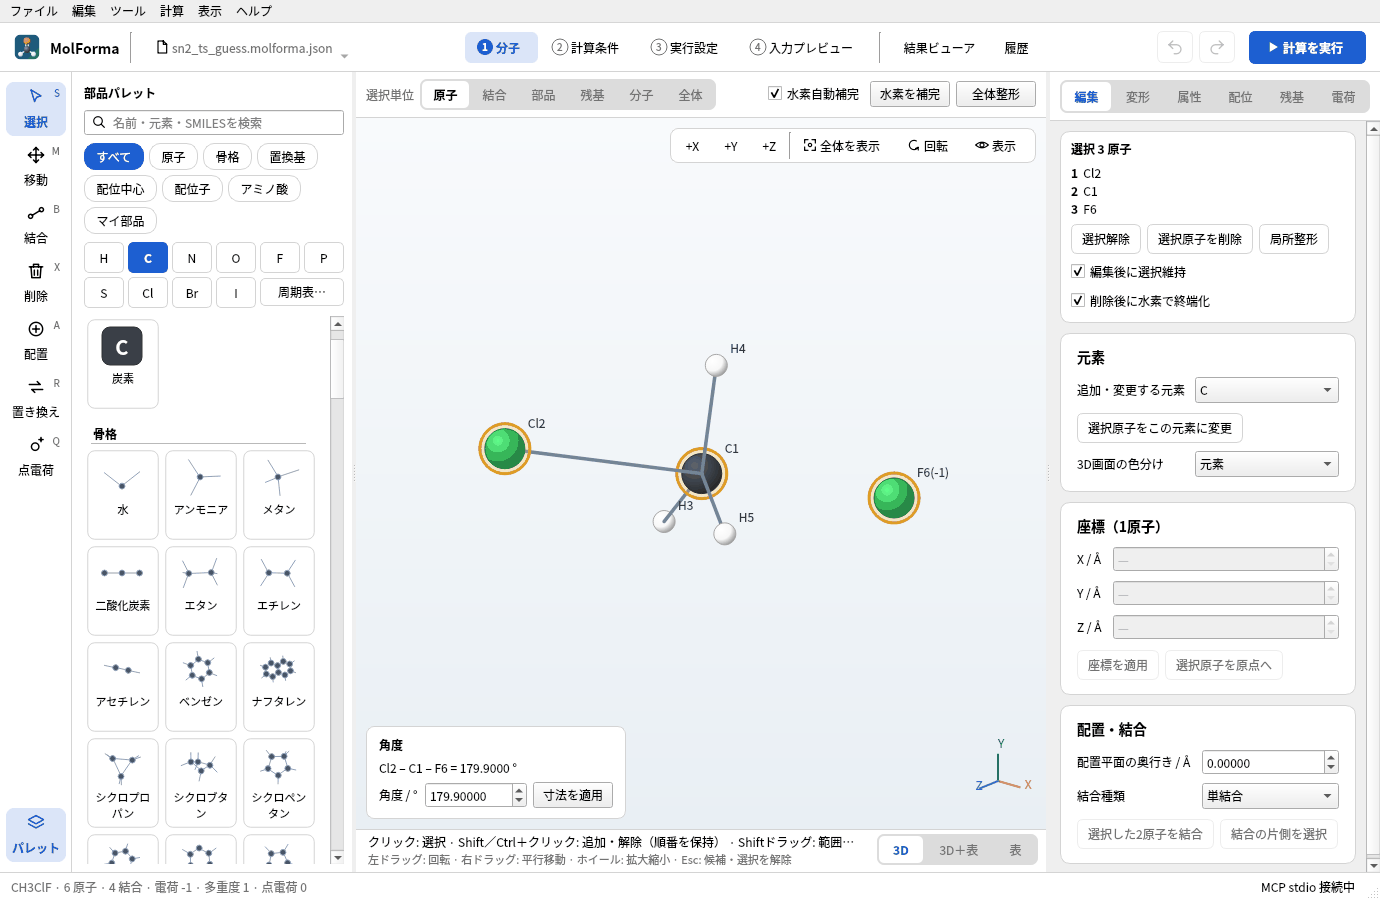Click the 回転 rotate view button
The image size is (1380, 900).
(928, 146)
